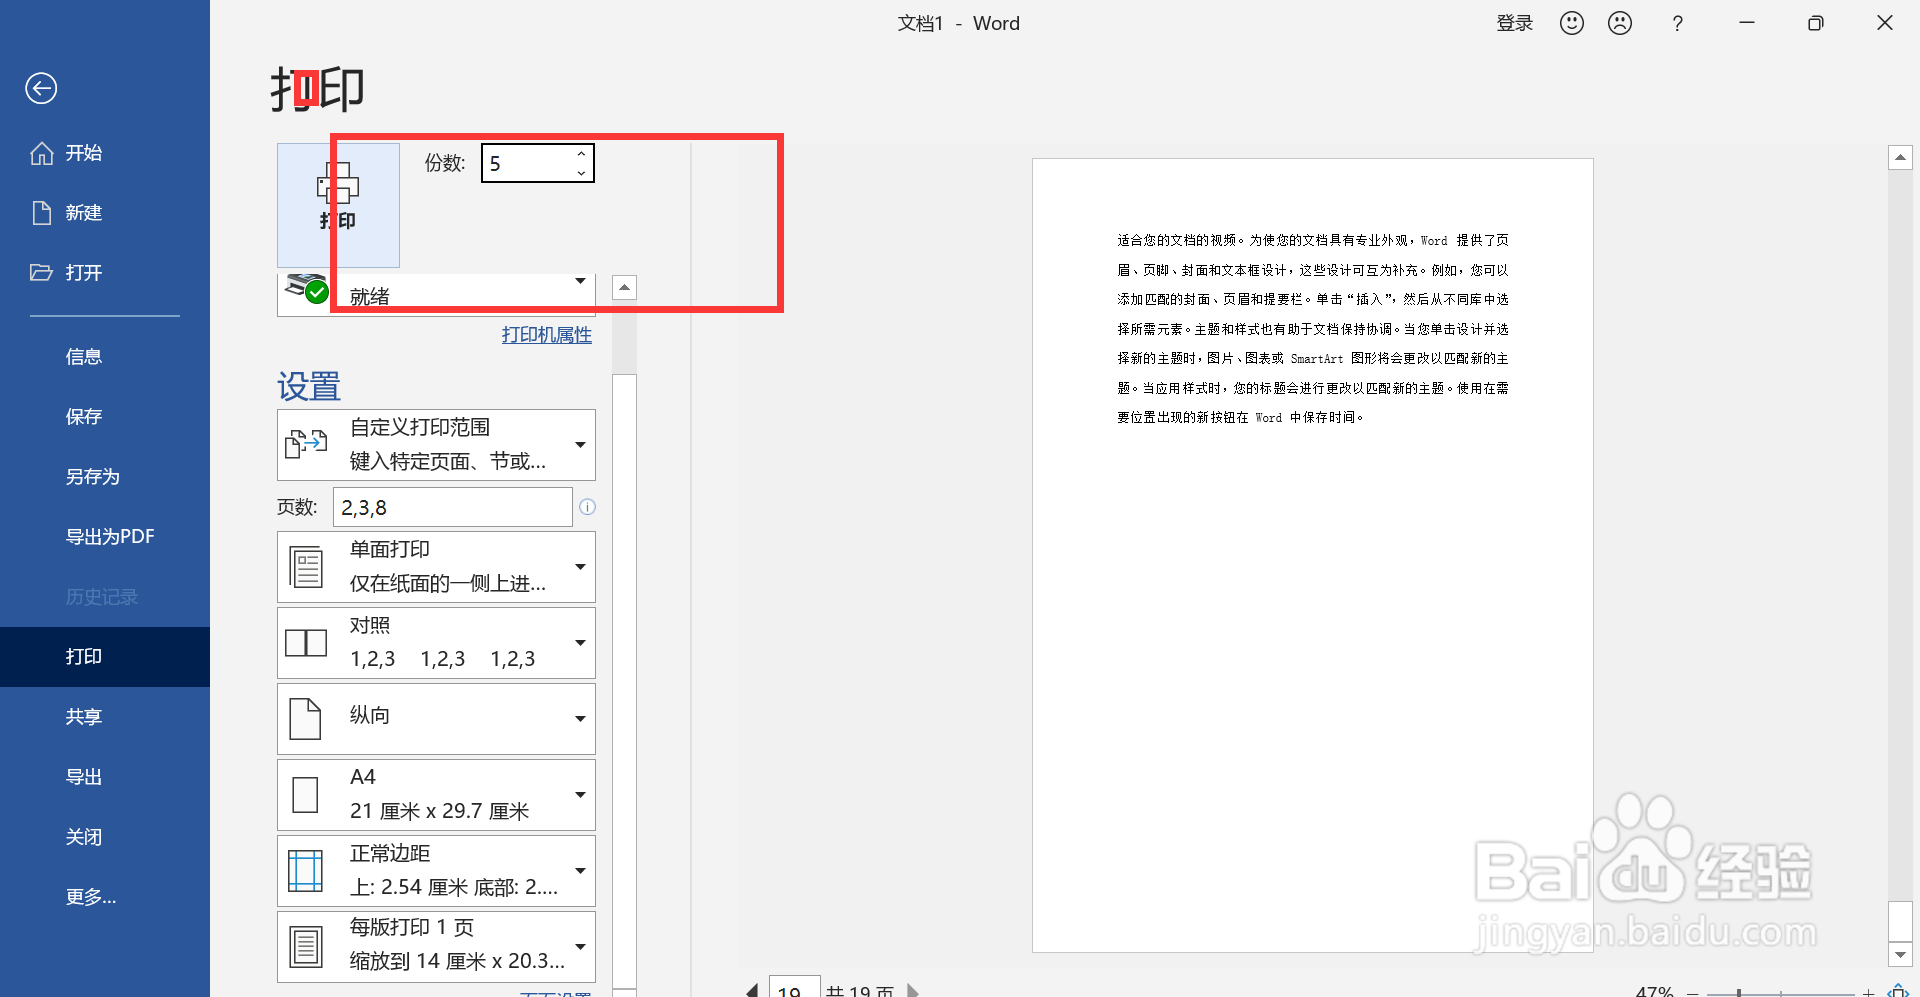Click the paper icon beside A4
1920x997 pixels.
click(305, 795)
